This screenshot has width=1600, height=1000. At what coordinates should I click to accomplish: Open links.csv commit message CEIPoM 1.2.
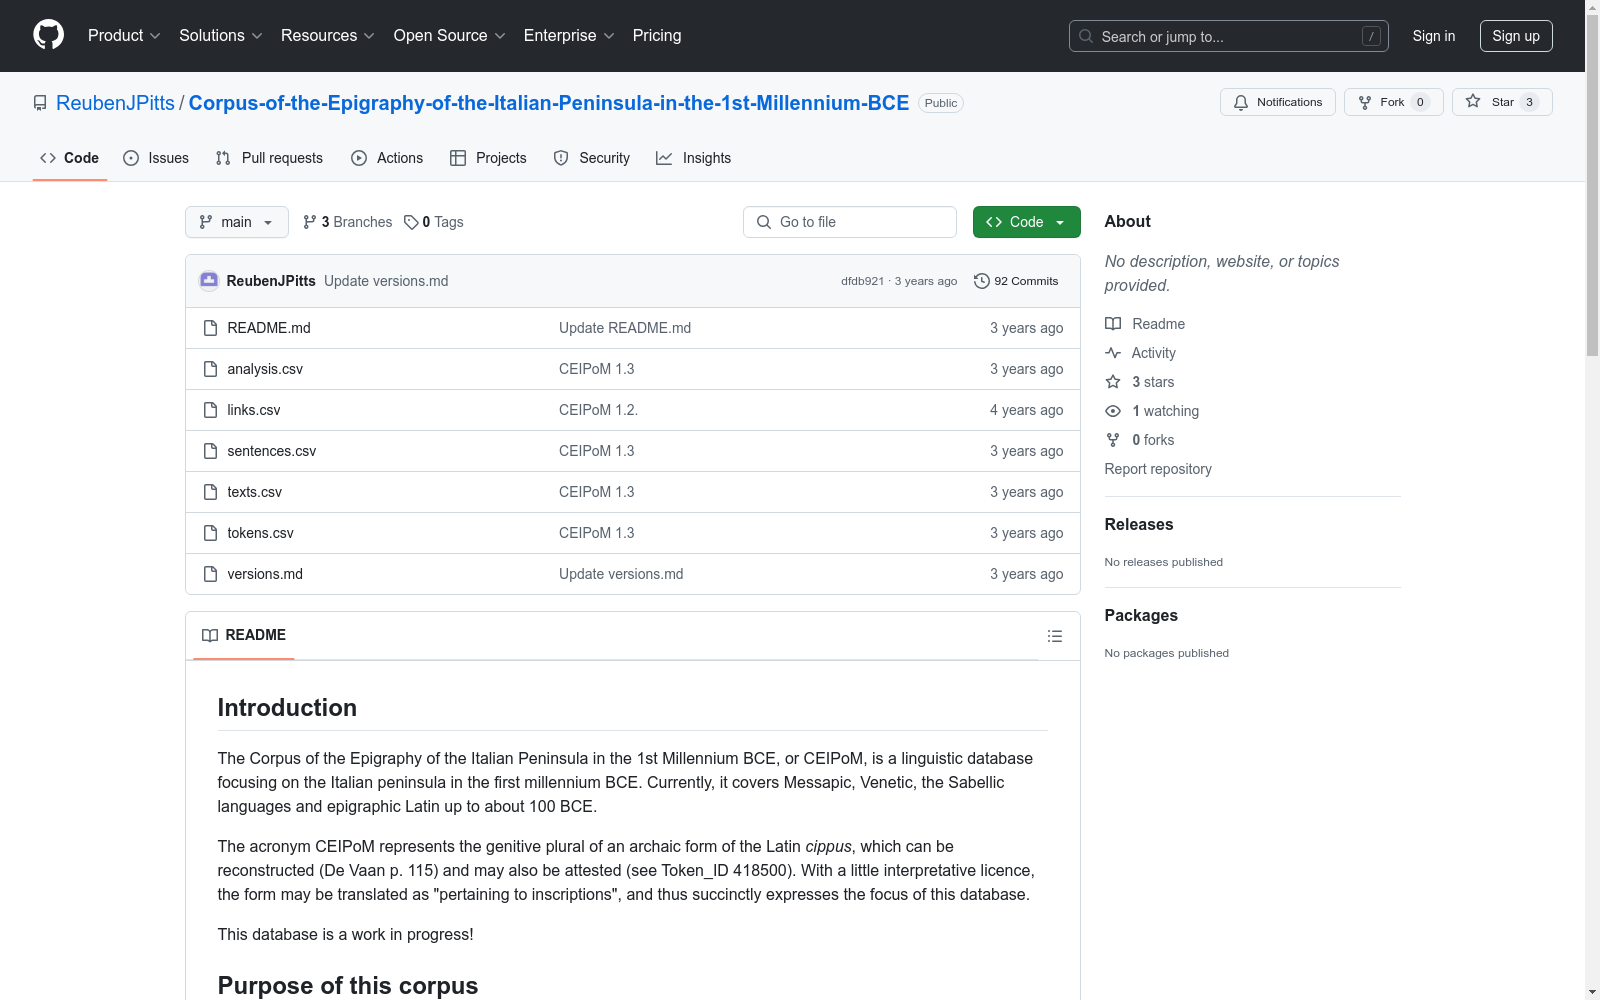tap(598, 410)
